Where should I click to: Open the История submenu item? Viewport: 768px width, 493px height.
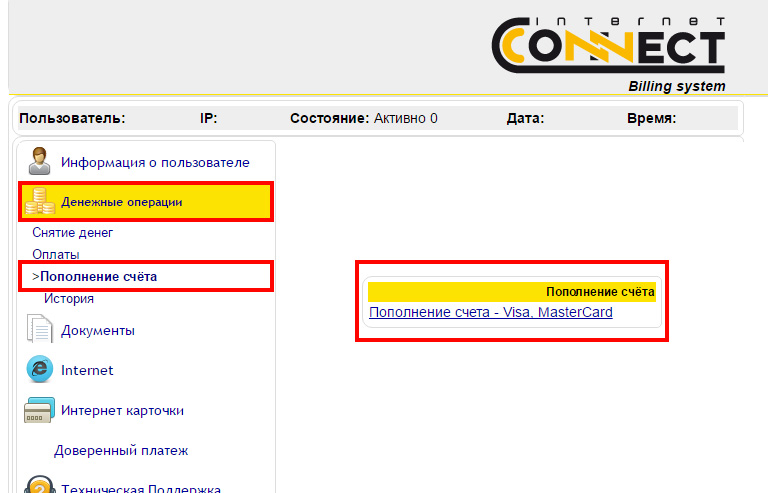pyautogui.click(x=69, y=298)
